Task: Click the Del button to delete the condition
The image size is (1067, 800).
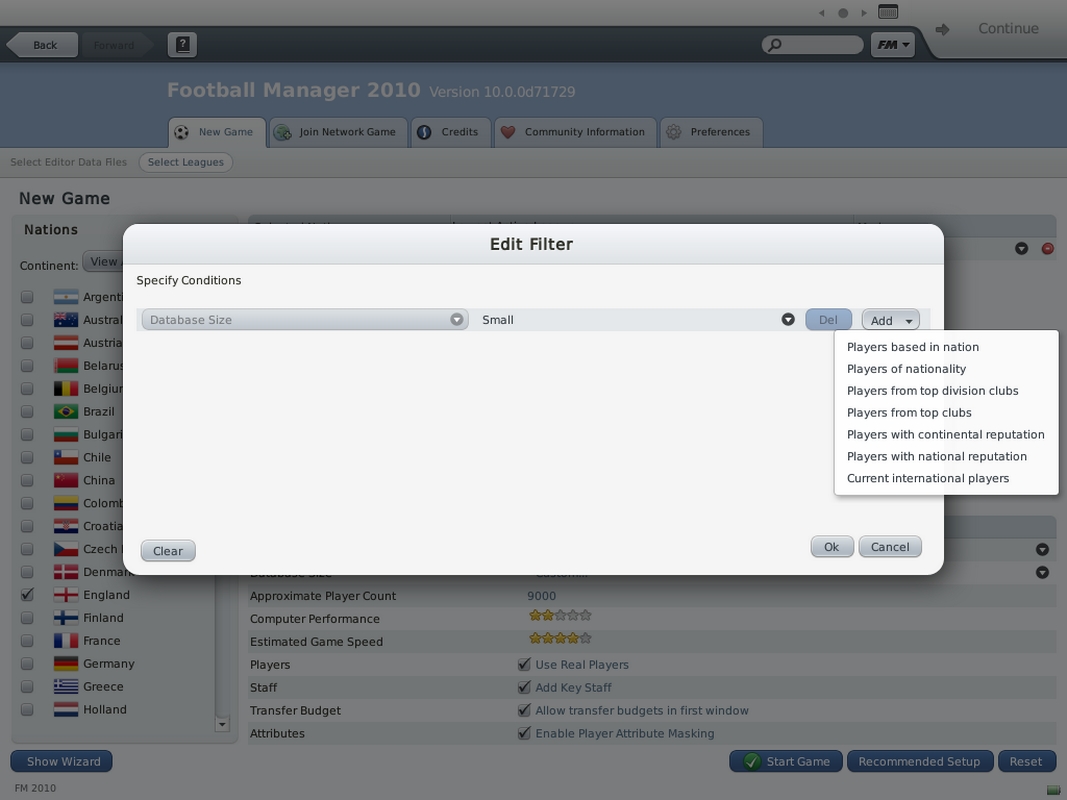Action: (828, 320)
